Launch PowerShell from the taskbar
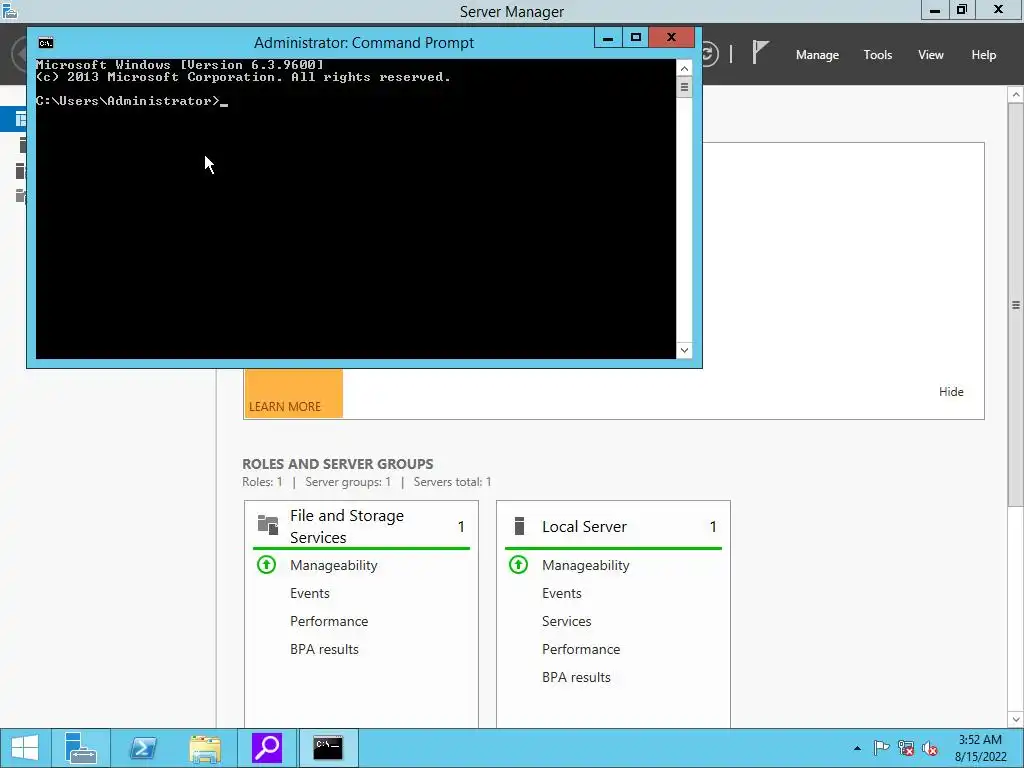Viewport: 1024px width, 768px height. click(x=142, y=748)
